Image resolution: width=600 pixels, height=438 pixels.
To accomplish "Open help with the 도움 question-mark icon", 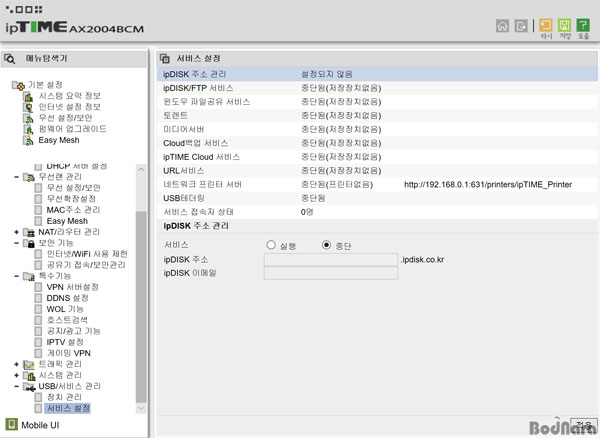I will [583, 25].
